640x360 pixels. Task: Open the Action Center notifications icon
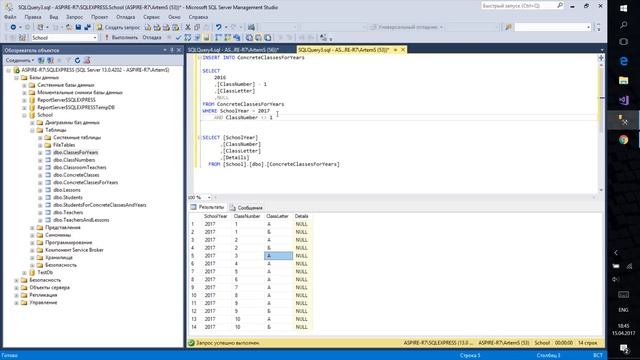coord(624,348)
